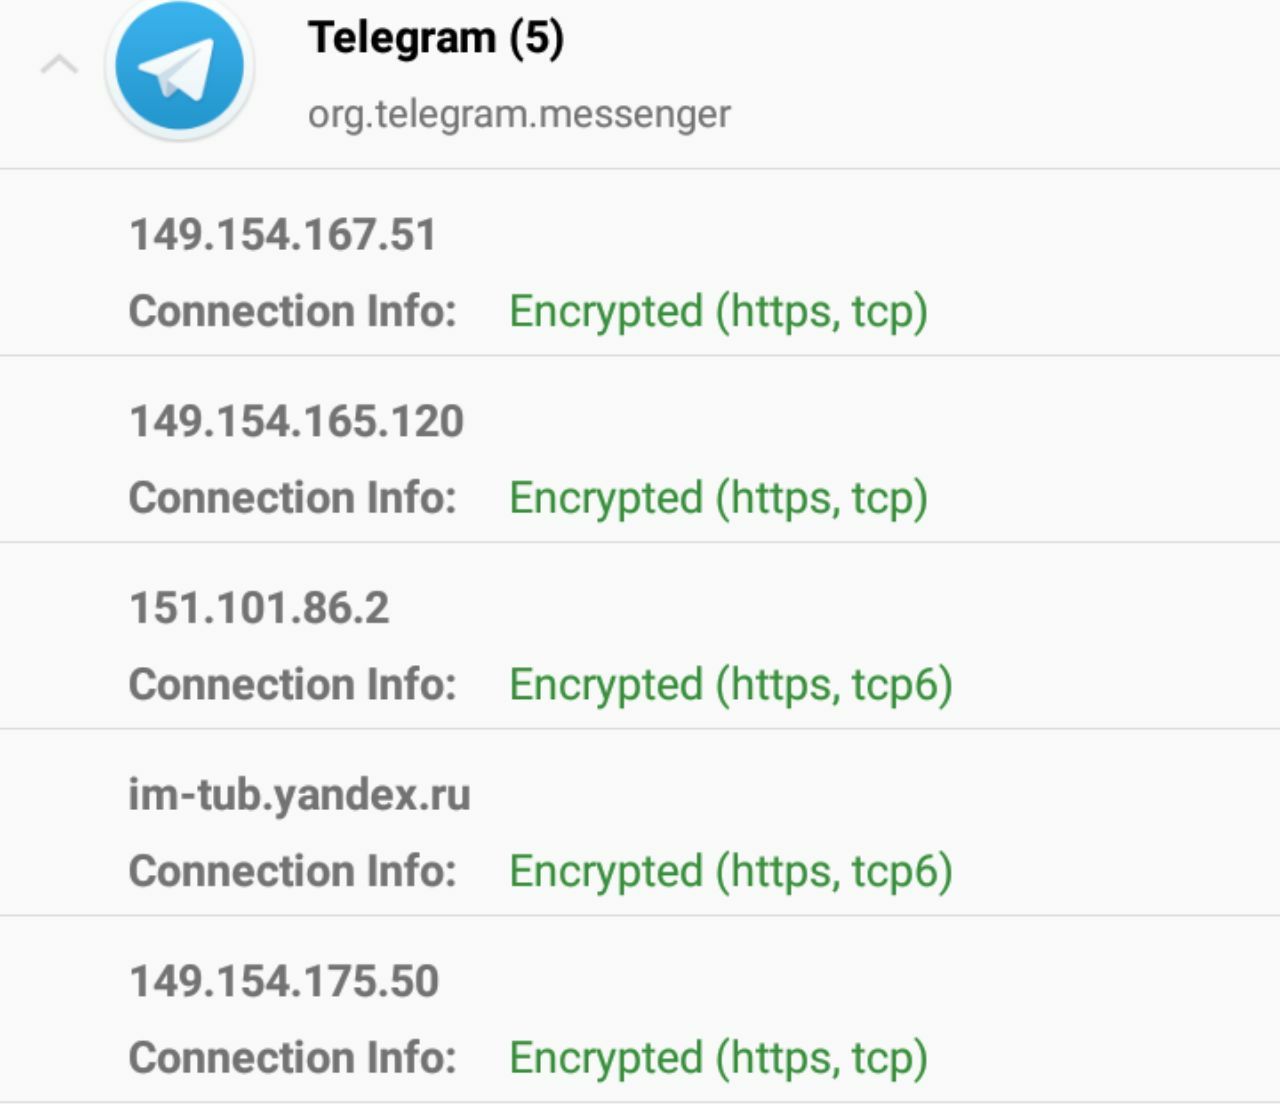The height and width of the screenshot is (1104, 1280).
Task: Click Connection Info label under 151.101.86.2
Action: point(292,685)
